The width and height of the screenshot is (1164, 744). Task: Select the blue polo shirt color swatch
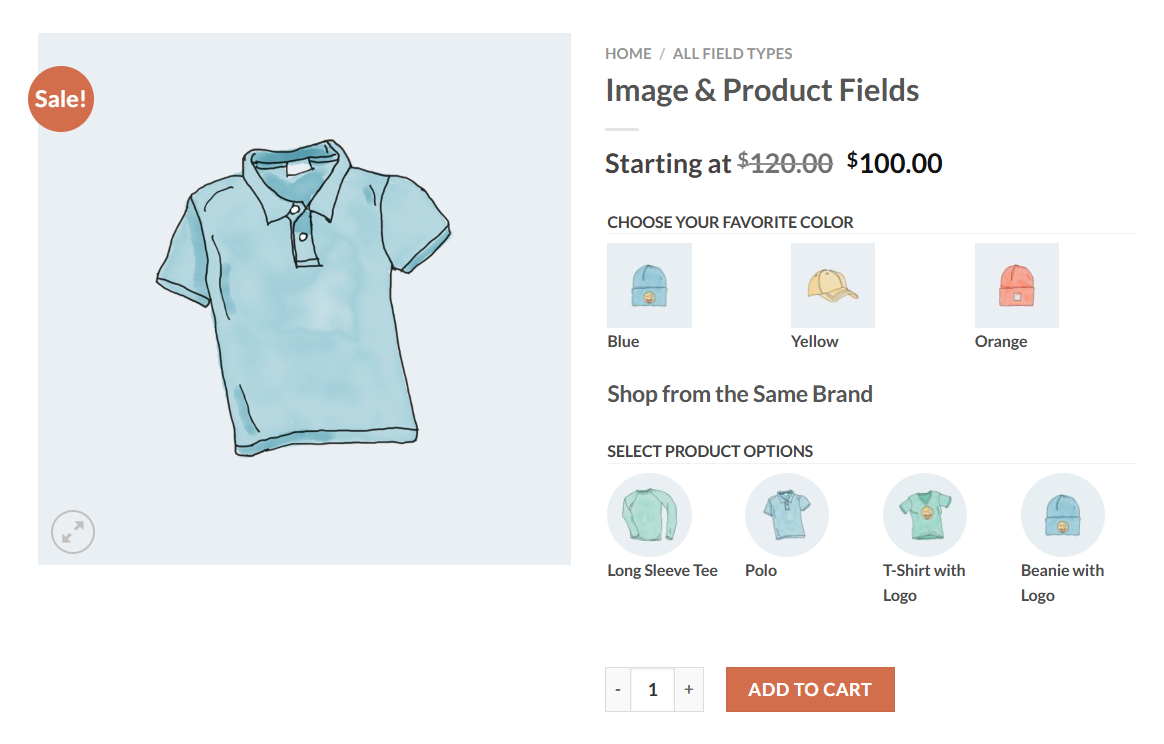786,514
